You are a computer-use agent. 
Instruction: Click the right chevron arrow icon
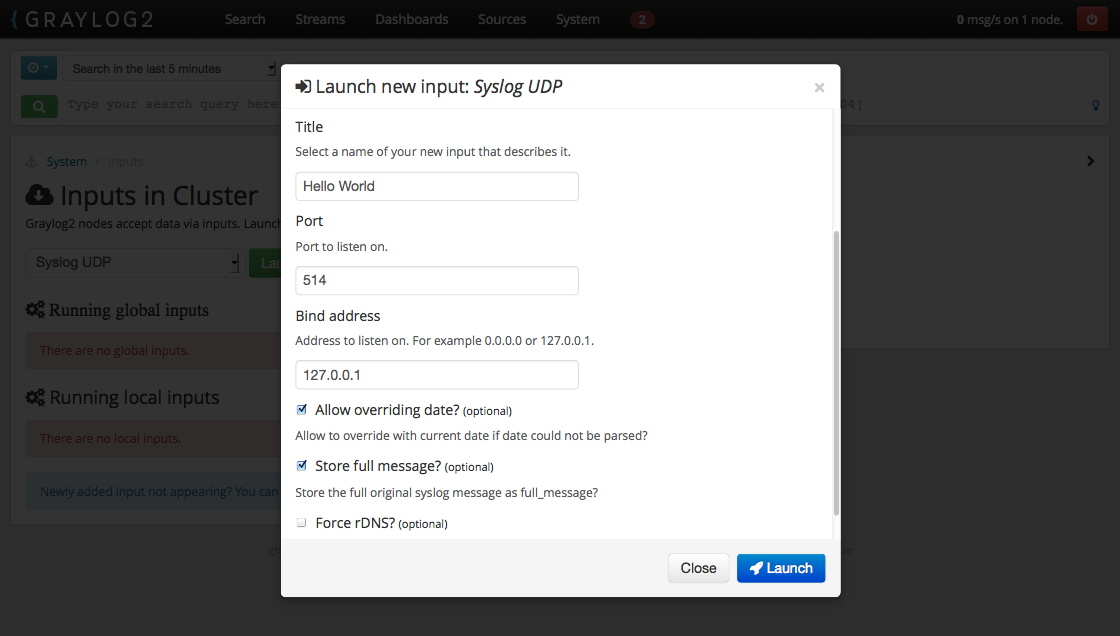coord(1091,161)
